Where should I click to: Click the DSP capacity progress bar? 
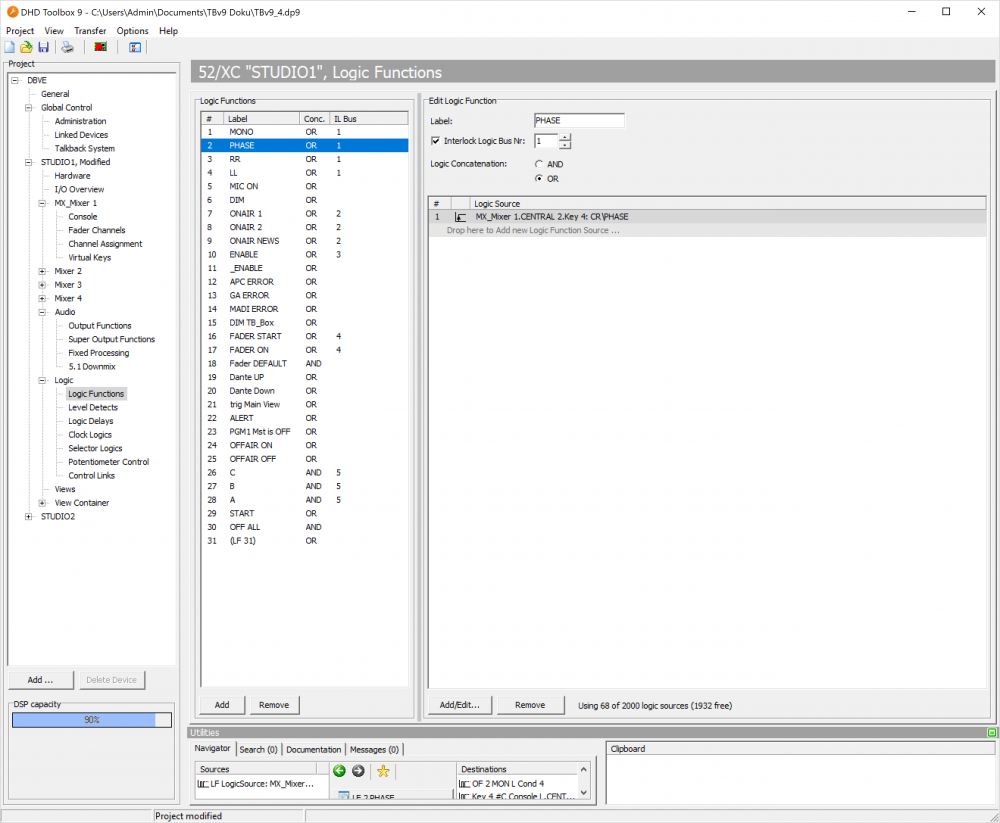[91, 718]
